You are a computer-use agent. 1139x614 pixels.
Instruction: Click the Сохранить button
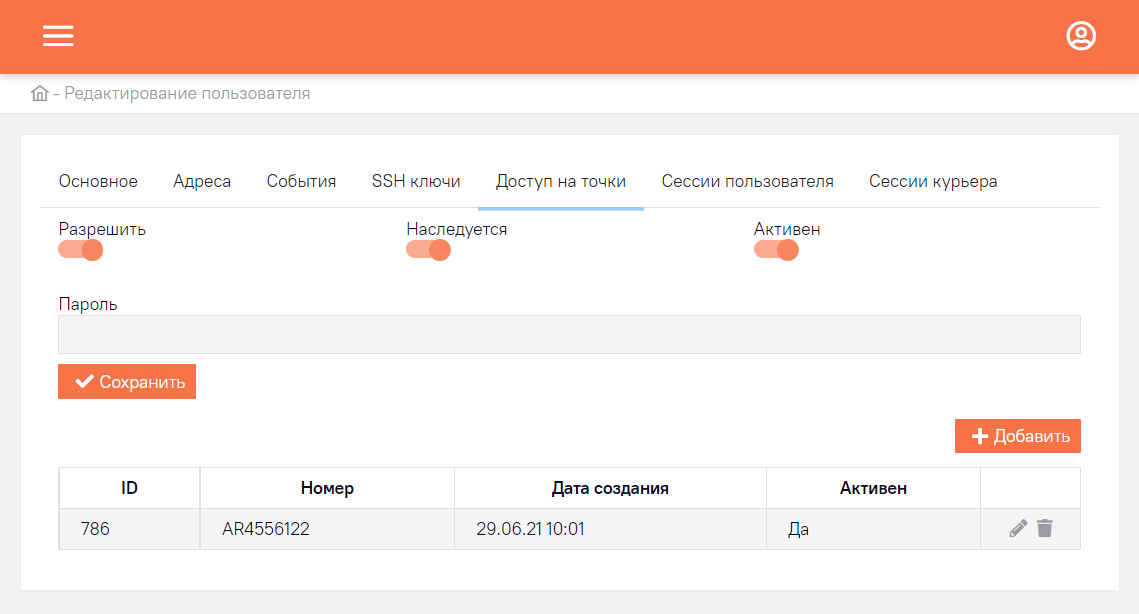click(x=127, y=381)
